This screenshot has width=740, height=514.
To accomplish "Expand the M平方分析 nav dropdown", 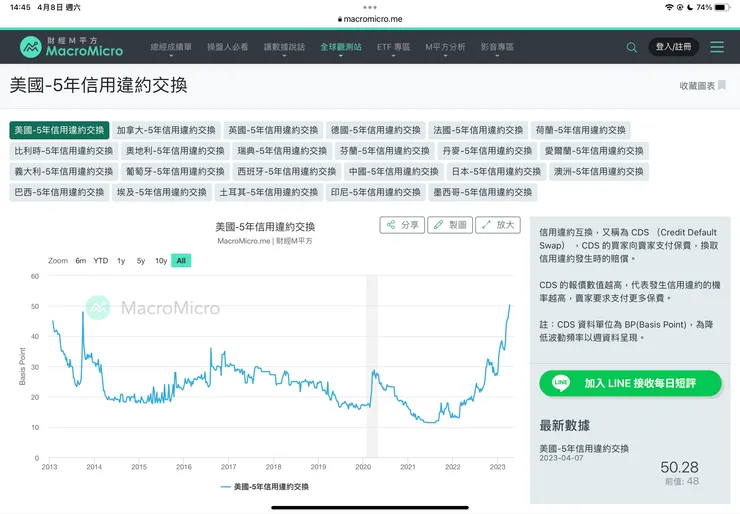I will 445,47.
